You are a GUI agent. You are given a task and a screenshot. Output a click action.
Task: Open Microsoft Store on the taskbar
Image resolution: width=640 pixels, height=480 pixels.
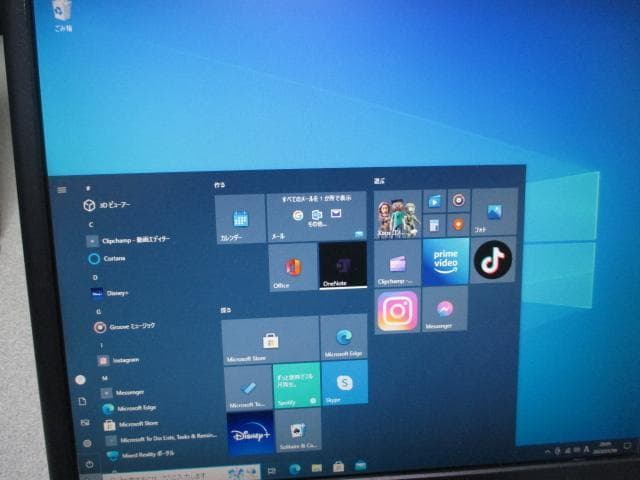pyautogui.click(x=338, y=467)
